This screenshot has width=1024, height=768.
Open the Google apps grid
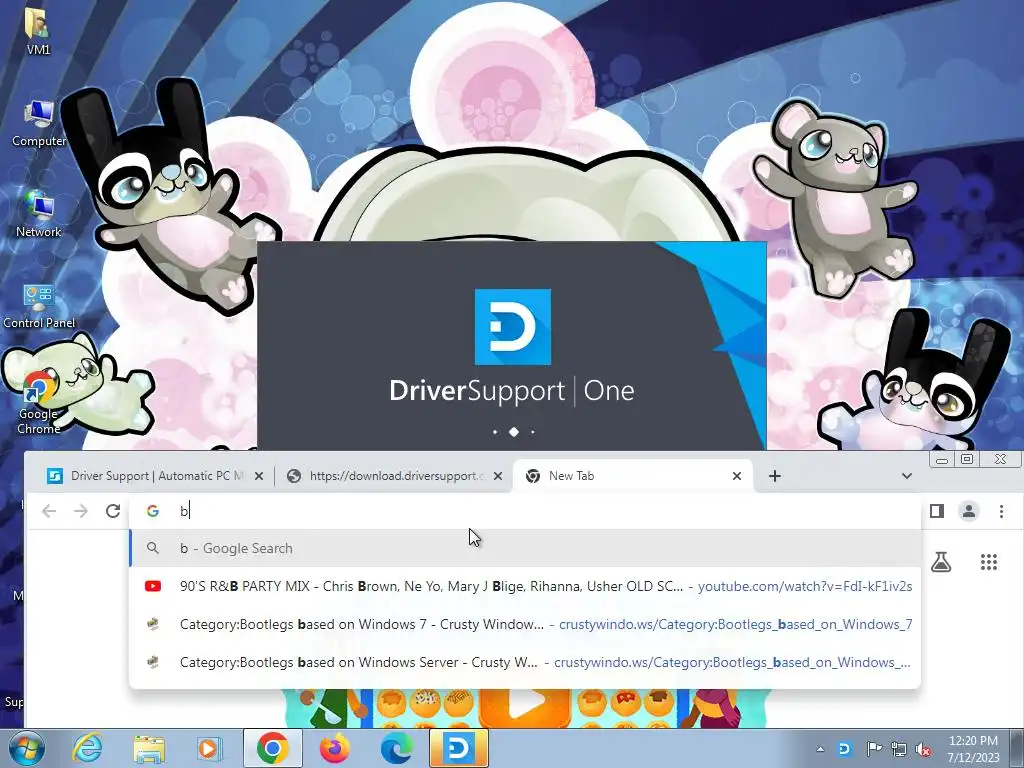(x=989, y=562)
